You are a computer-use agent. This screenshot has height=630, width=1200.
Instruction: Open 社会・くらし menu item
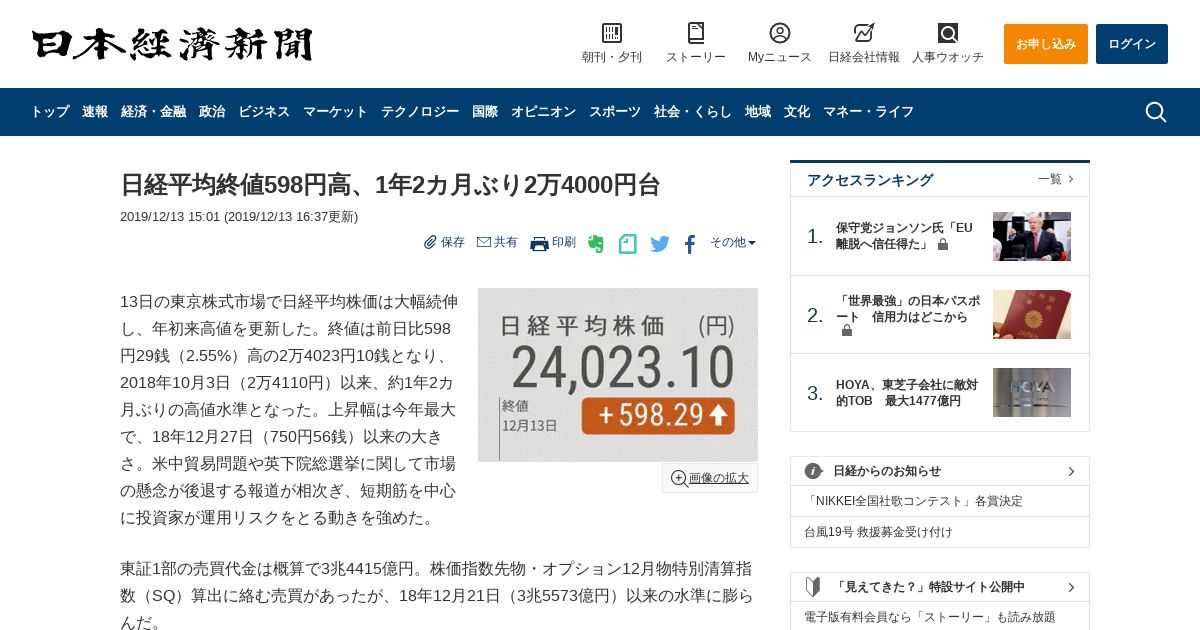(x=693, y=112)
